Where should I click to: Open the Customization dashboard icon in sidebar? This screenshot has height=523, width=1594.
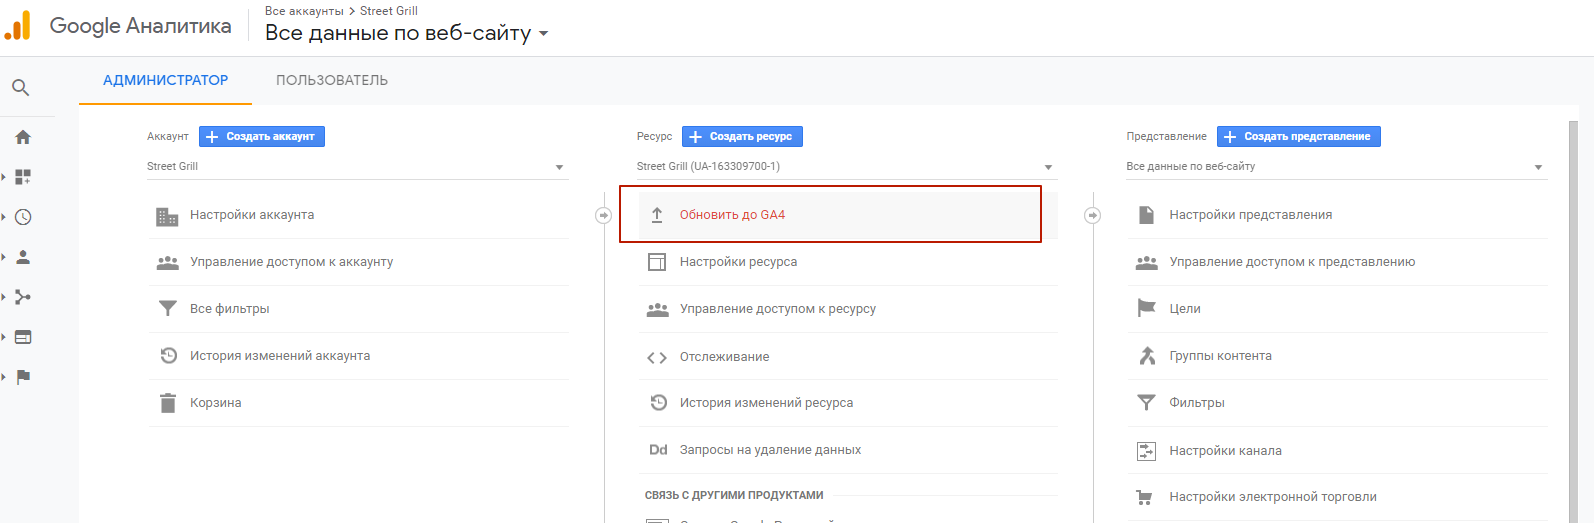point(23,177)
